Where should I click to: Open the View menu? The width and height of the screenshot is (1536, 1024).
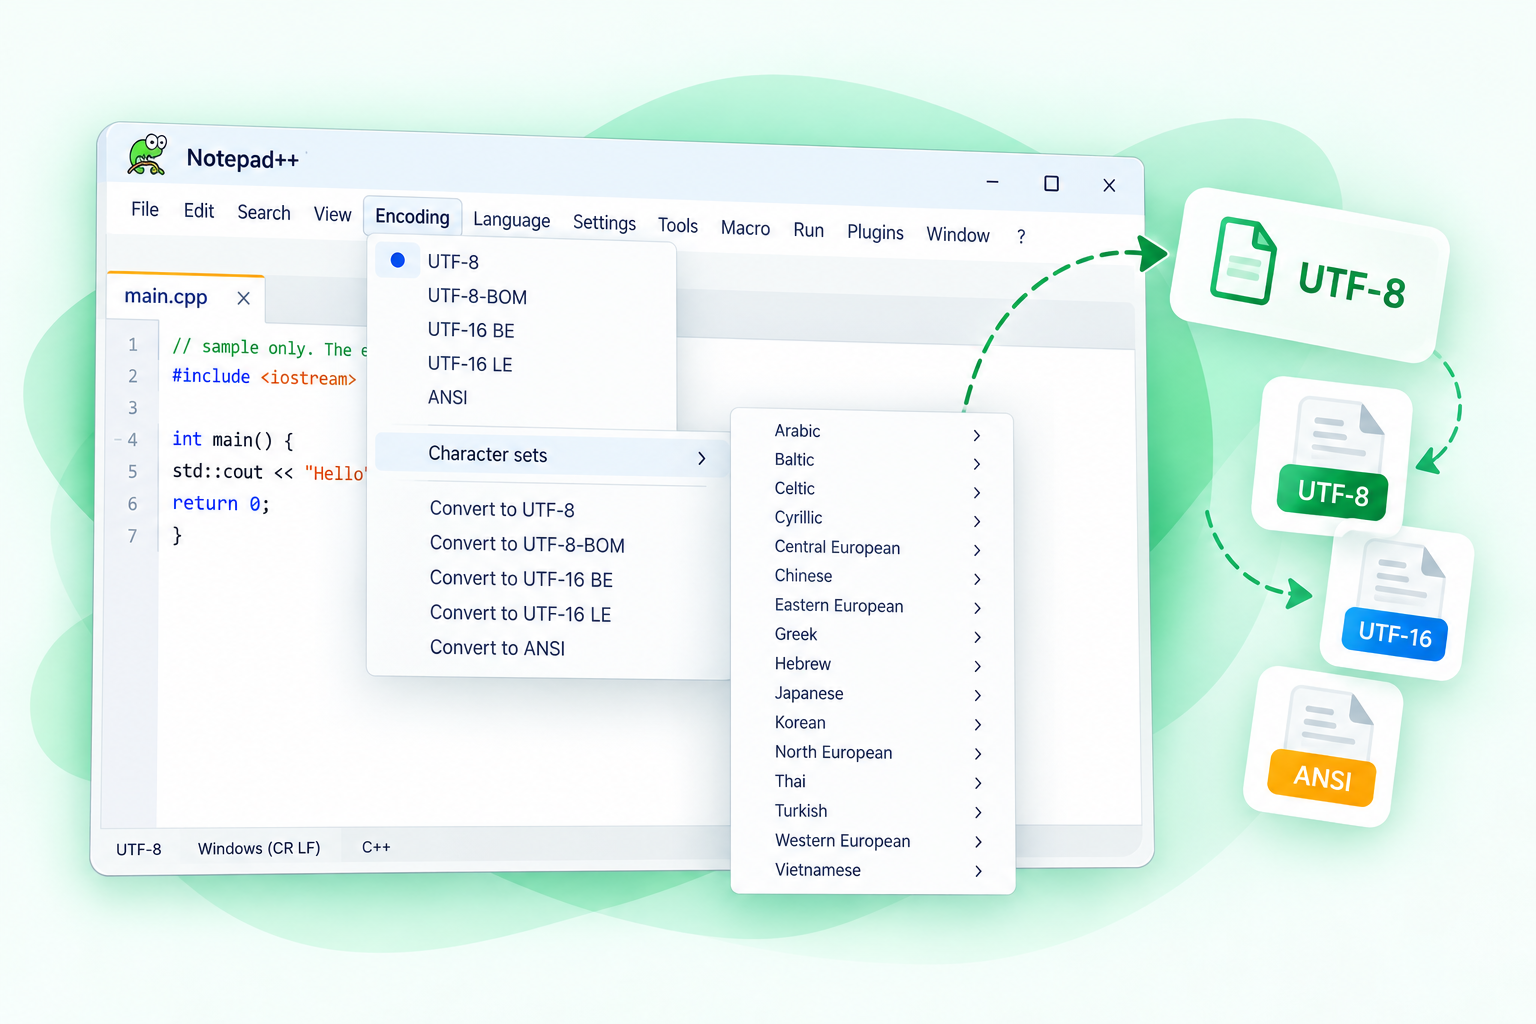332,215
